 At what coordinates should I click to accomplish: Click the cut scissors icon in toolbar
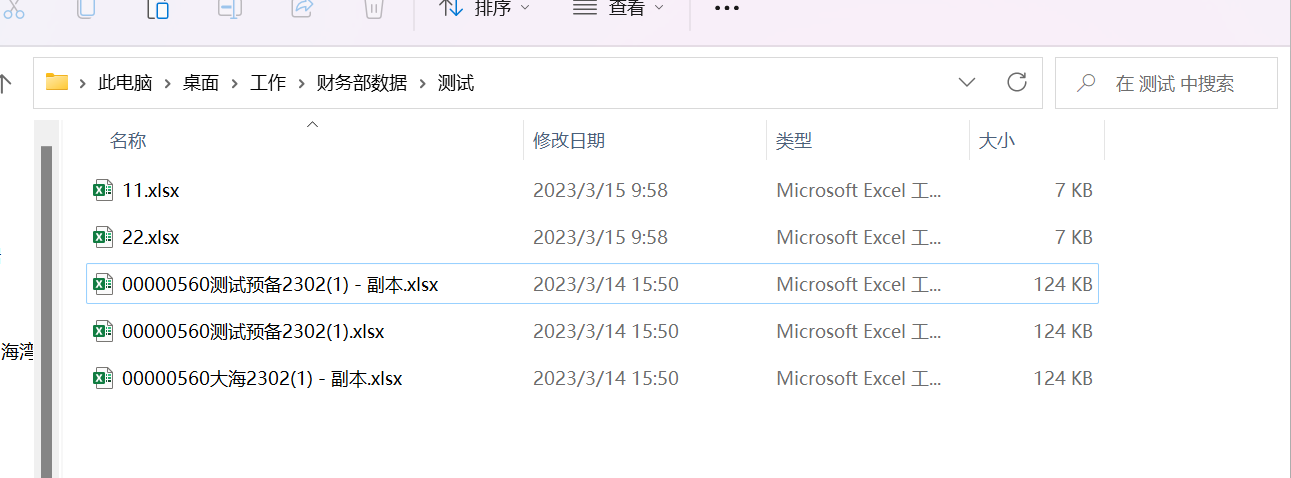coord(14,8)
